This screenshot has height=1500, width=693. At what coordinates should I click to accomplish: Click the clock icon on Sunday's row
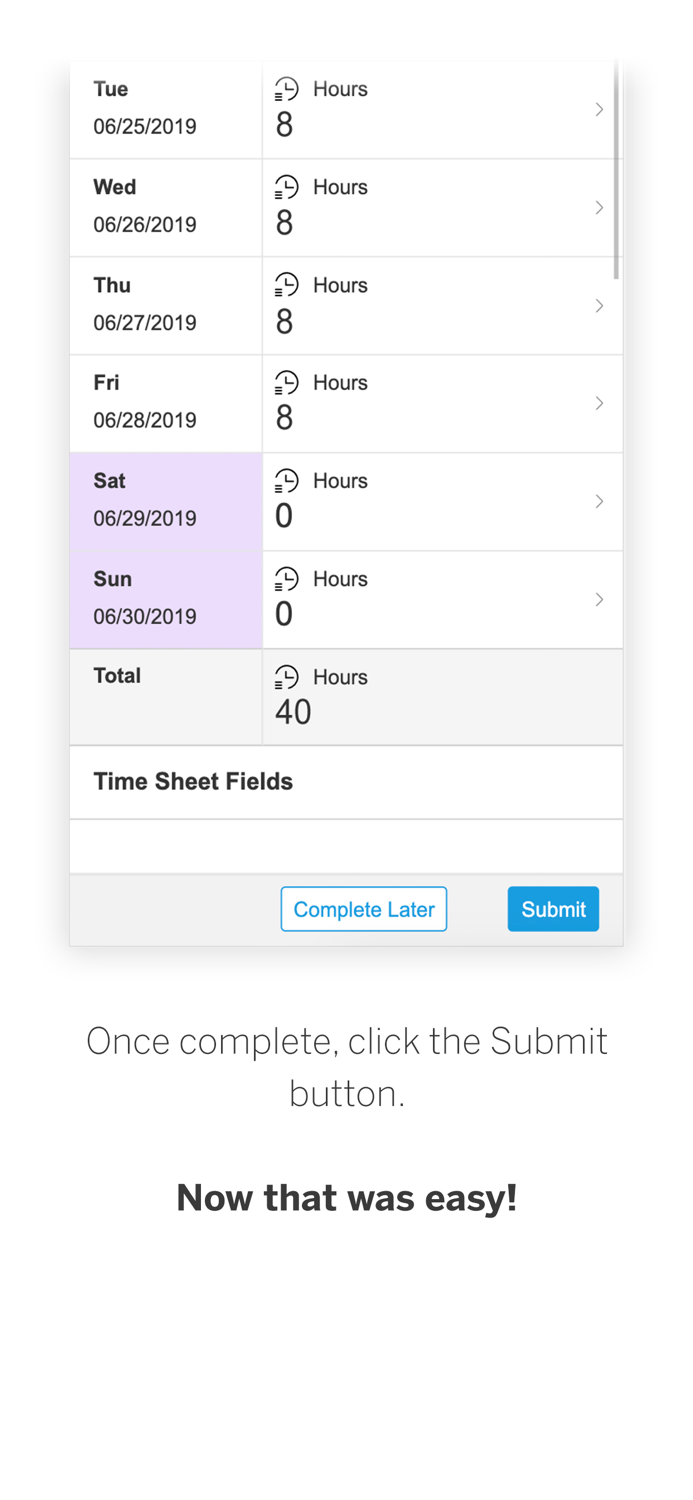(x=286, y=578)
